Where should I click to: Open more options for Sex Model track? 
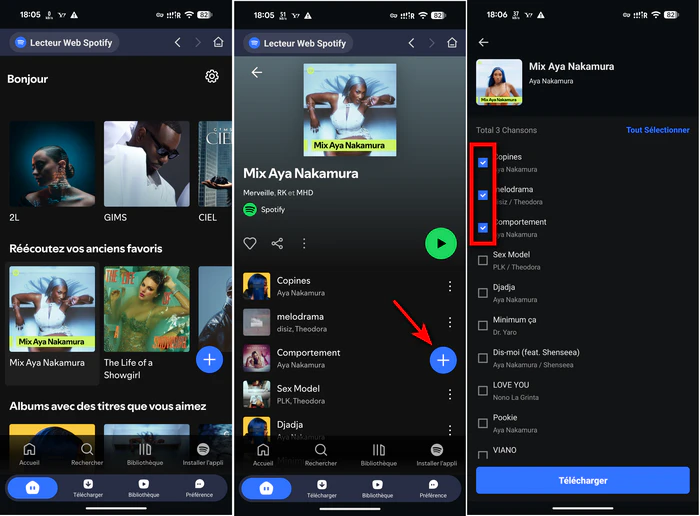click(x=450, y=394)
